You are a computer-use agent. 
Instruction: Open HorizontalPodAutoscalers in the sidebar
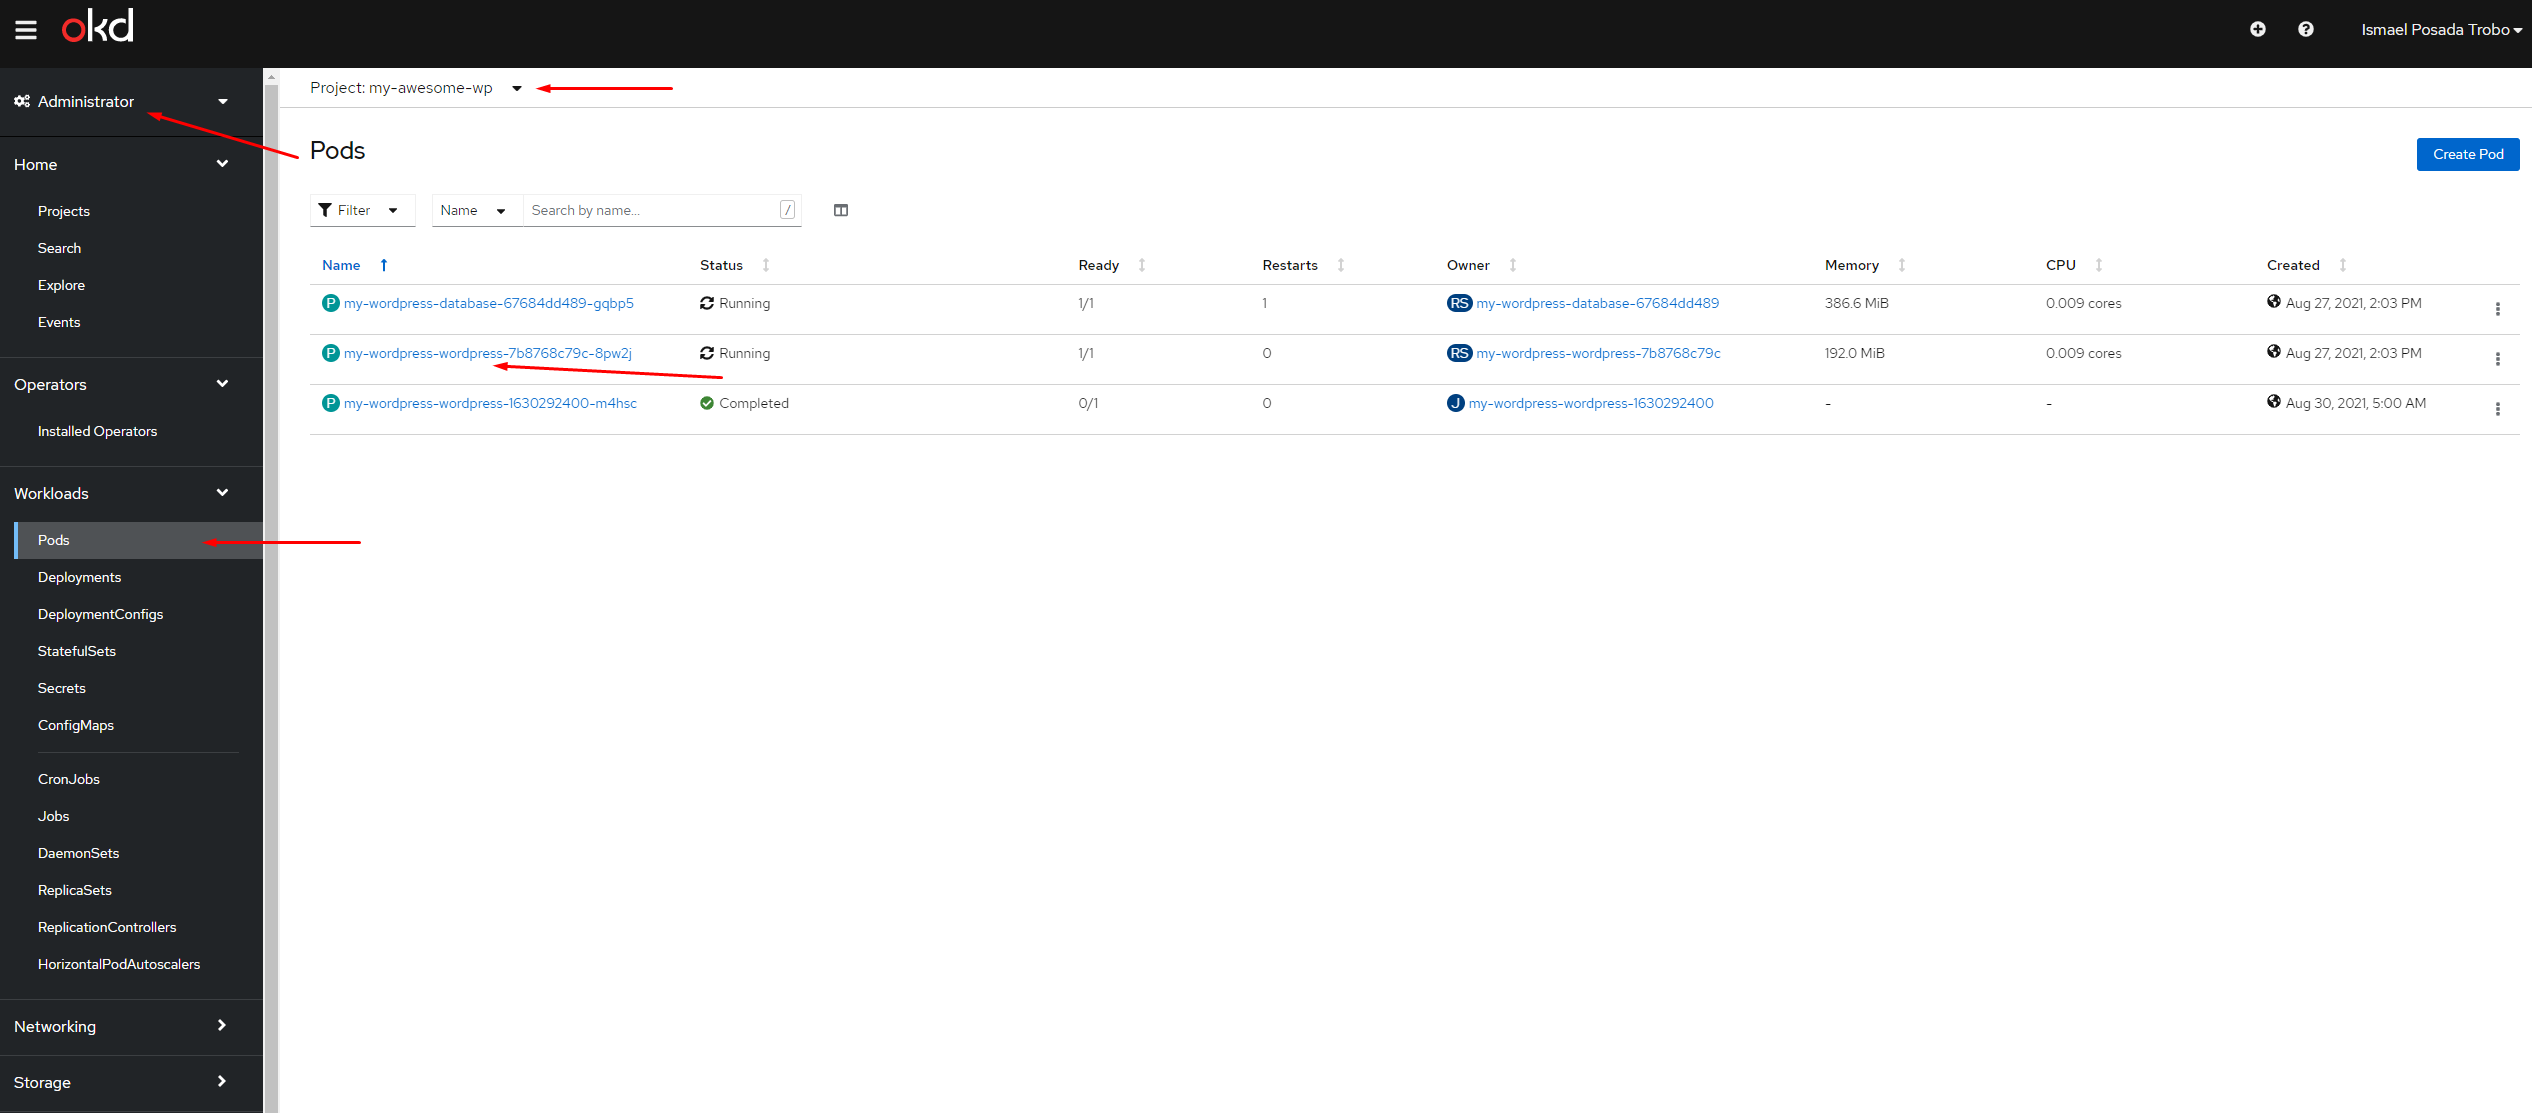tap(119, 964)
